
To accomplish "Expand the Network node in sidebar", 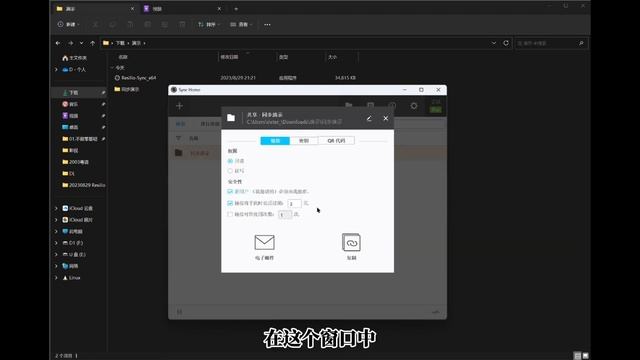I will [x=56, y=266].
